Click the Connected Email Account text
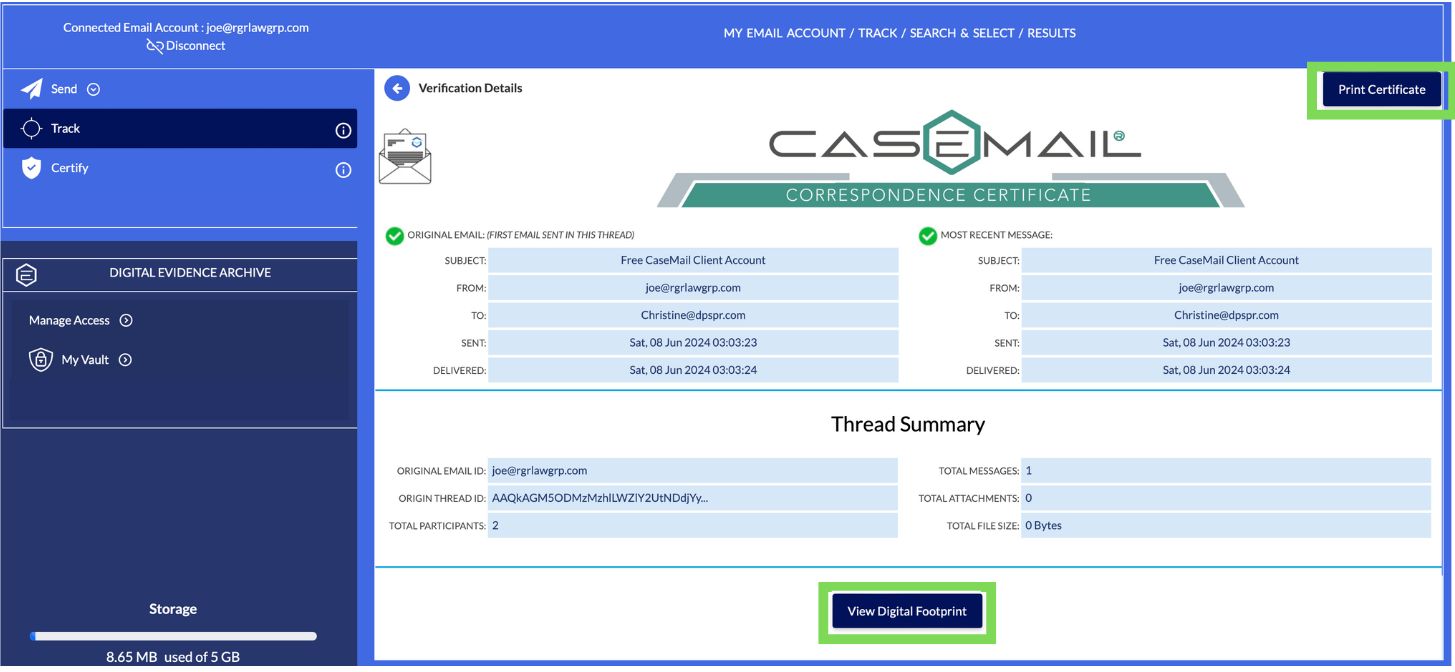 (x=186, y=28)
